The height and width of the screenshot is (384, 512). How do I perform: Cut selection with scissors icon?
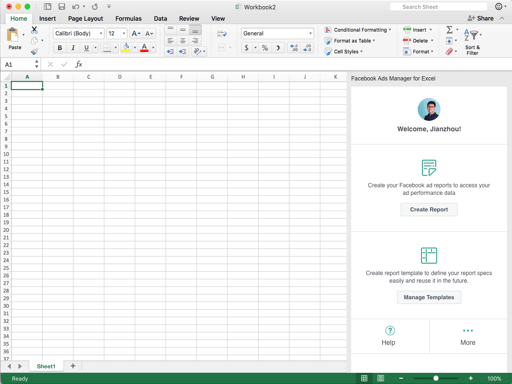pyautogui.click(x=34, y=30)
